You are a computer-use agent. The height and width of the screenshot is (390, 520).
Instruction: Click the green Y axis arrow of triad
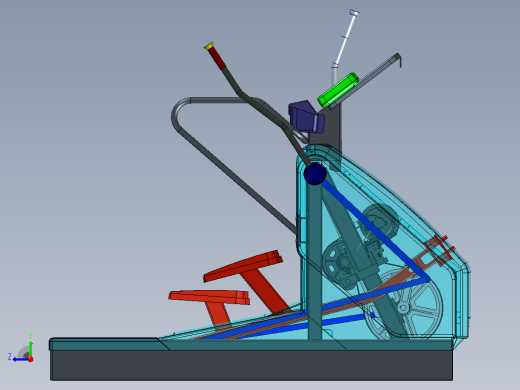coord(30,348)
